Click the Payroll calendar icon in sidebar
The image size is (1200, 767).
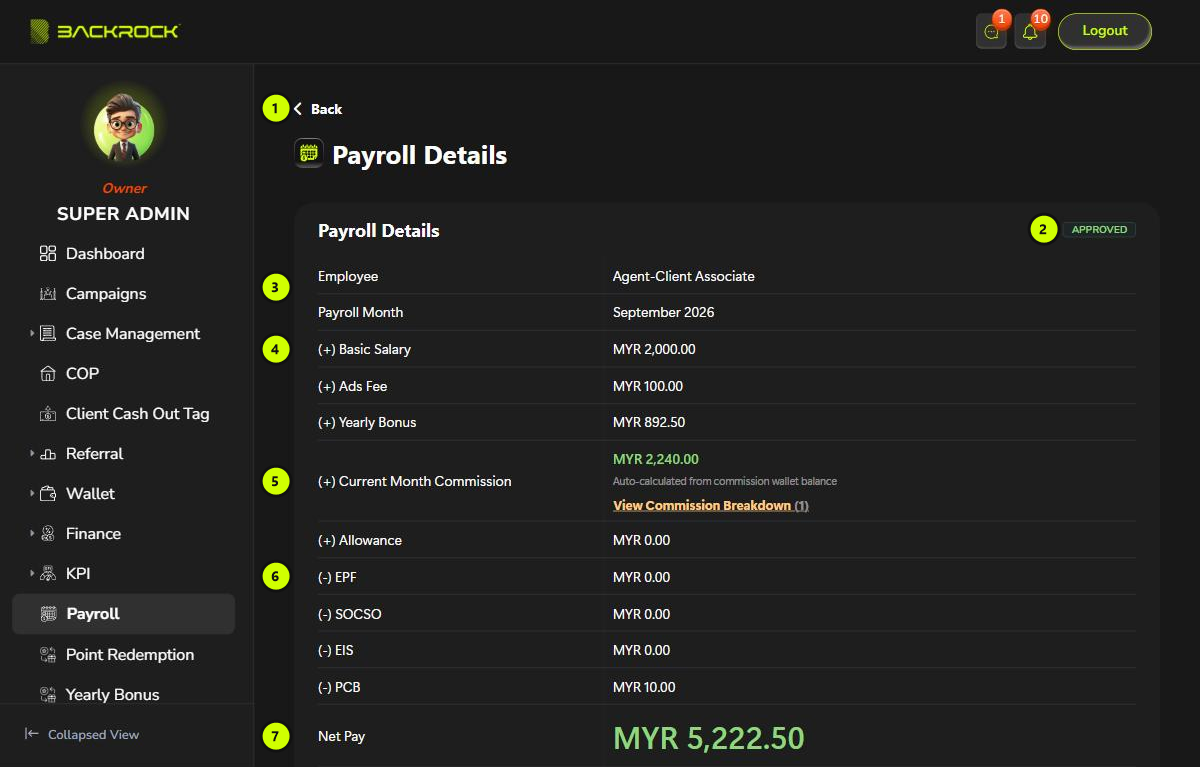click(x=48, y=614)
